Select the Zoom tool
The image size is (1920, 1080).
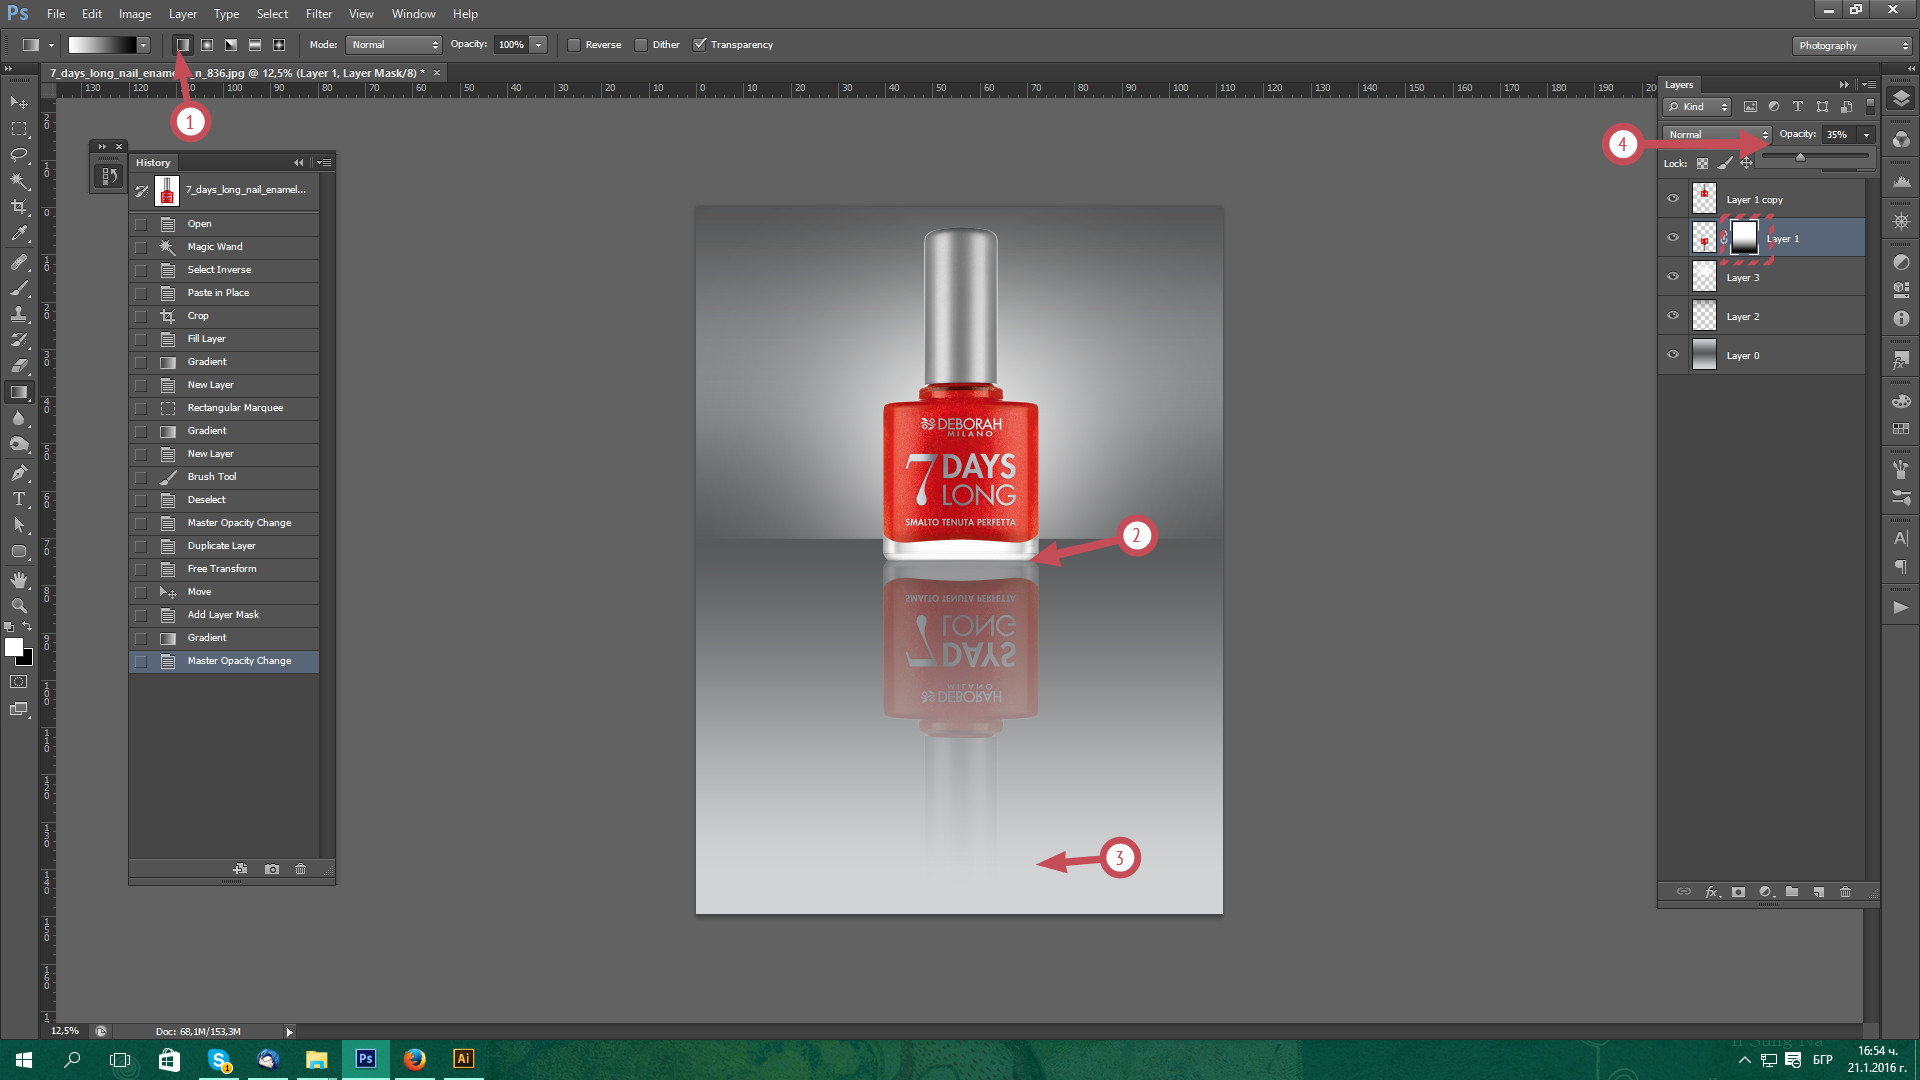(19, 606)
